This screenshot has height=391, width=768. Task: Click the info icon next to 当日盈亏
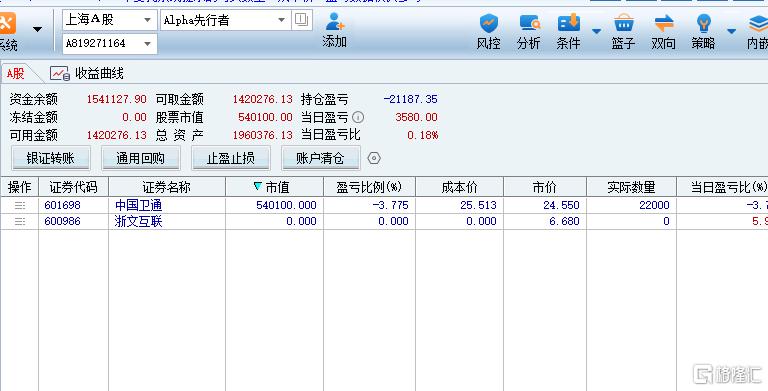358,118
